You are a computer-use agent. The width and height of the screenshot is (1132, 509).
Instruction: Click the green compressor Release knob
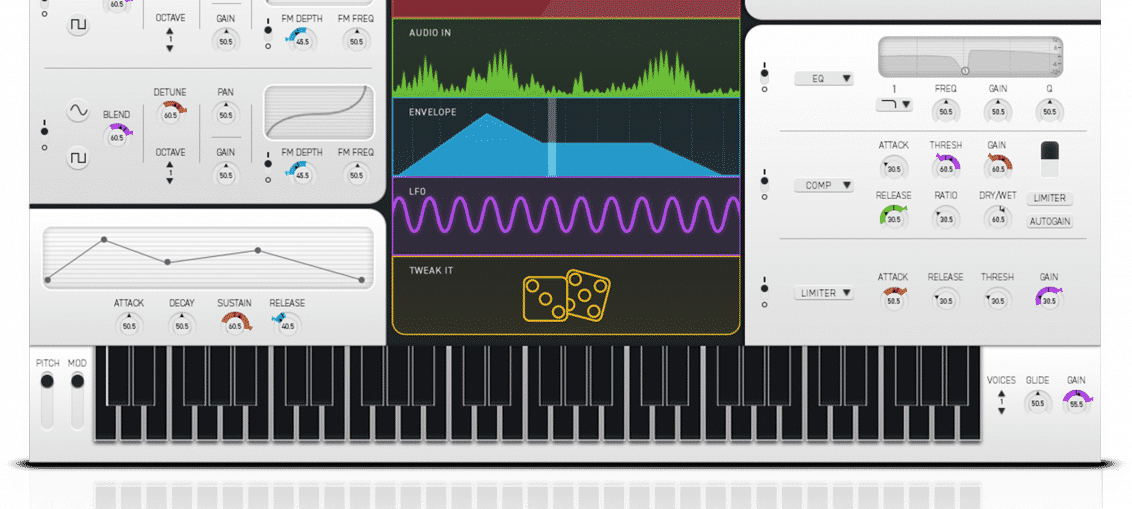pyautogui.click(x=893, y=216)
